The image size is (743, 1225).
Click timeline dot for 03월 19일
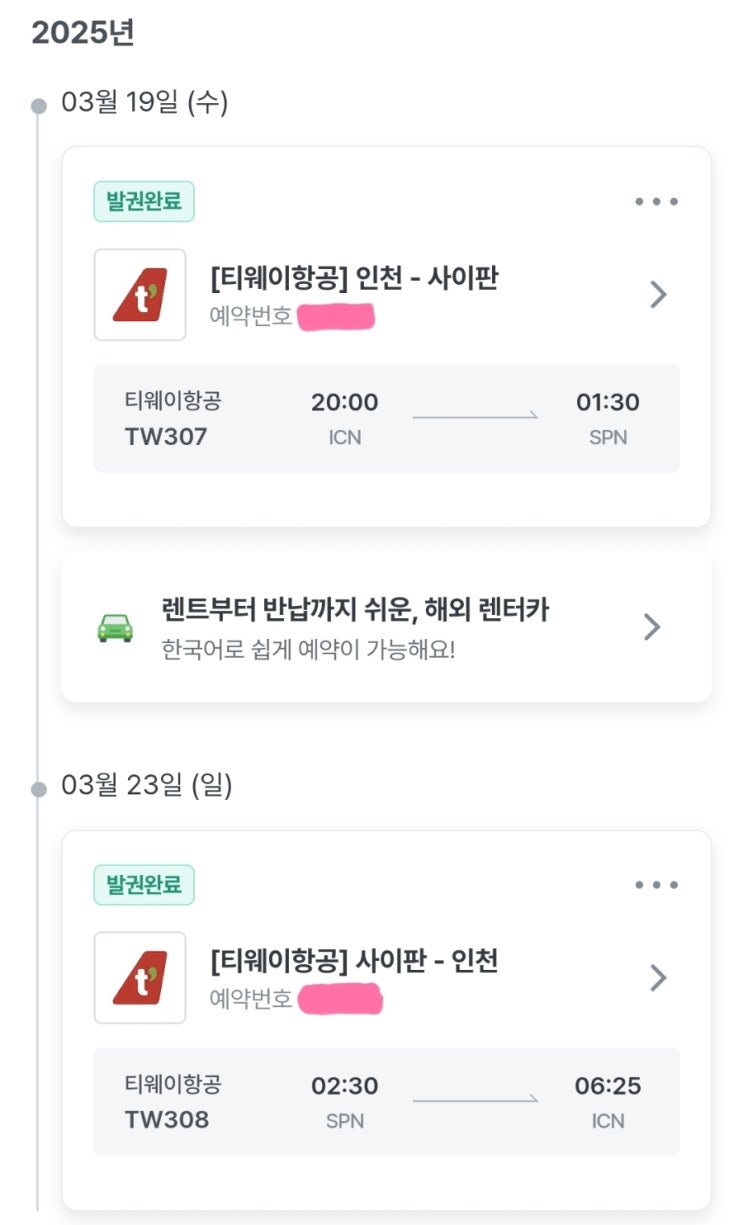[x=39, y=105]
